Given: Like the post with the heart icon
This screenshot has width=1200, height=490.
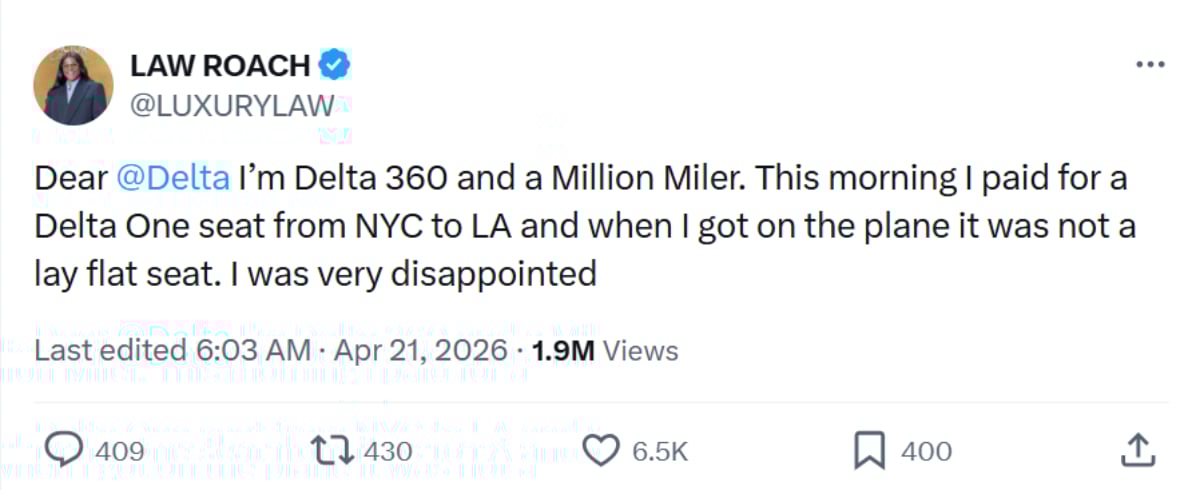Looking at the screenshot, I should pyautogui.click(x=600, y=451).
